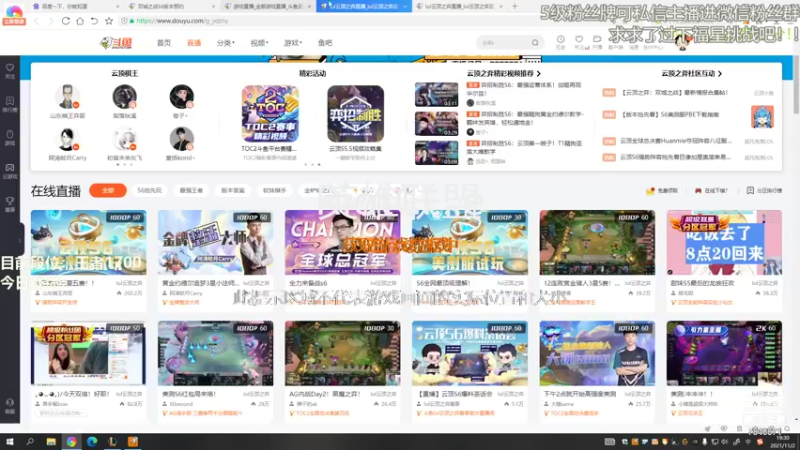Open the 美测服试玩 stream thumbnail
The width and height of the screenshot is (800, 450).
click(470, 242)
